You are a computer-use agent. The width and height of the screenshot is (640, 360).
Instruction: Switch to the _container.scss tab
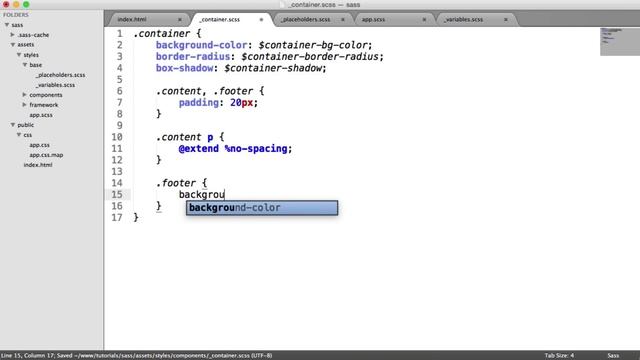[x=220, y=20]
